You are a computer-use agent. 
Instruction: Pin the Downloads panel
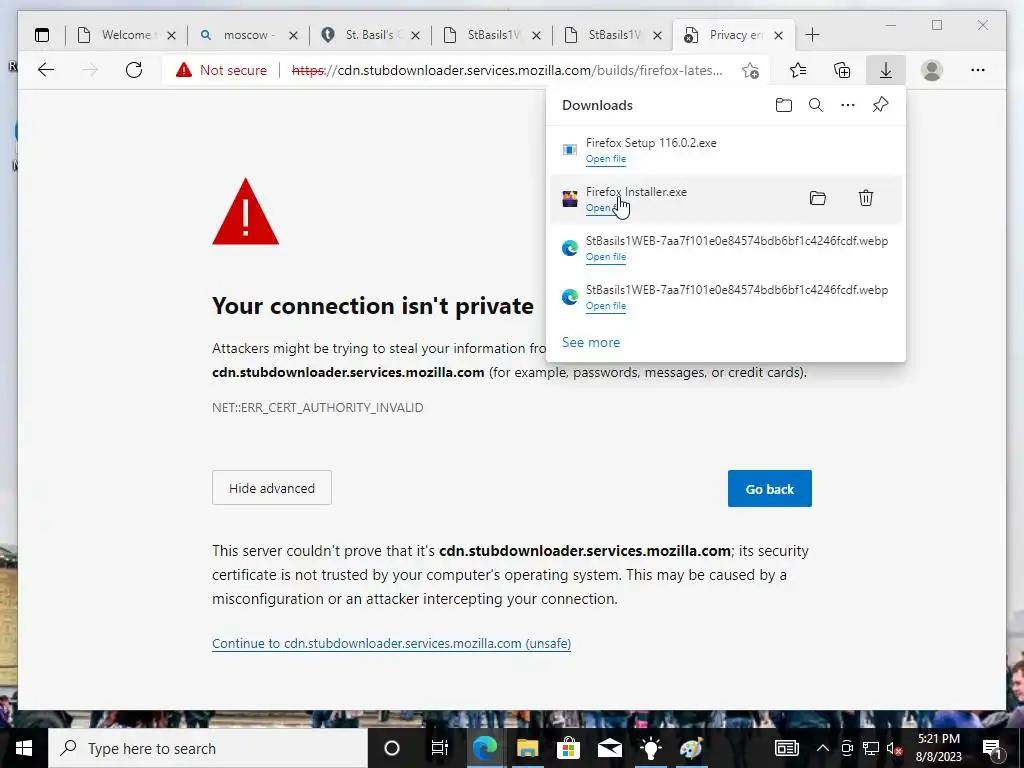(880, 105)
